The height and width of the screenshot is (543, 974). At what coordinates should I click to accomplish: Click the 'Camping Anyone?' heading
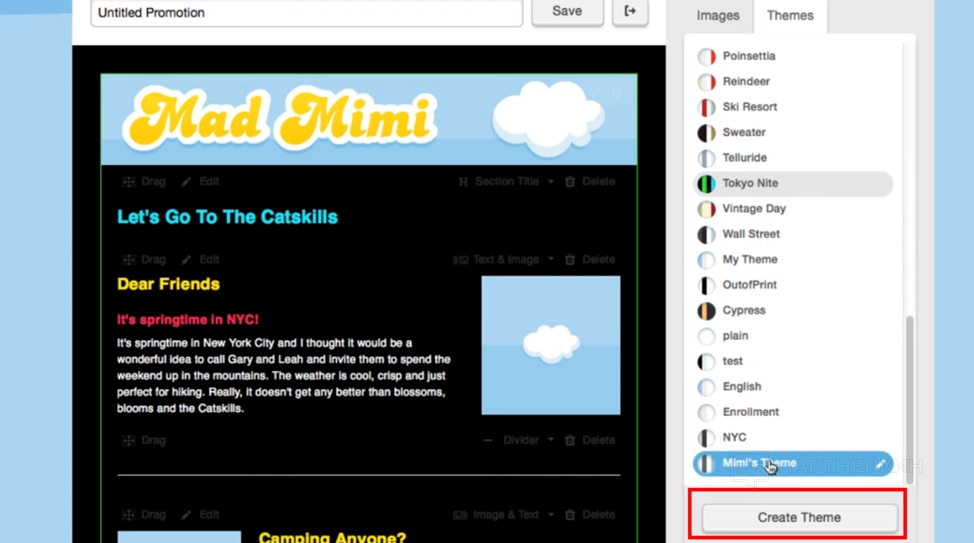(x=332, y=537)
